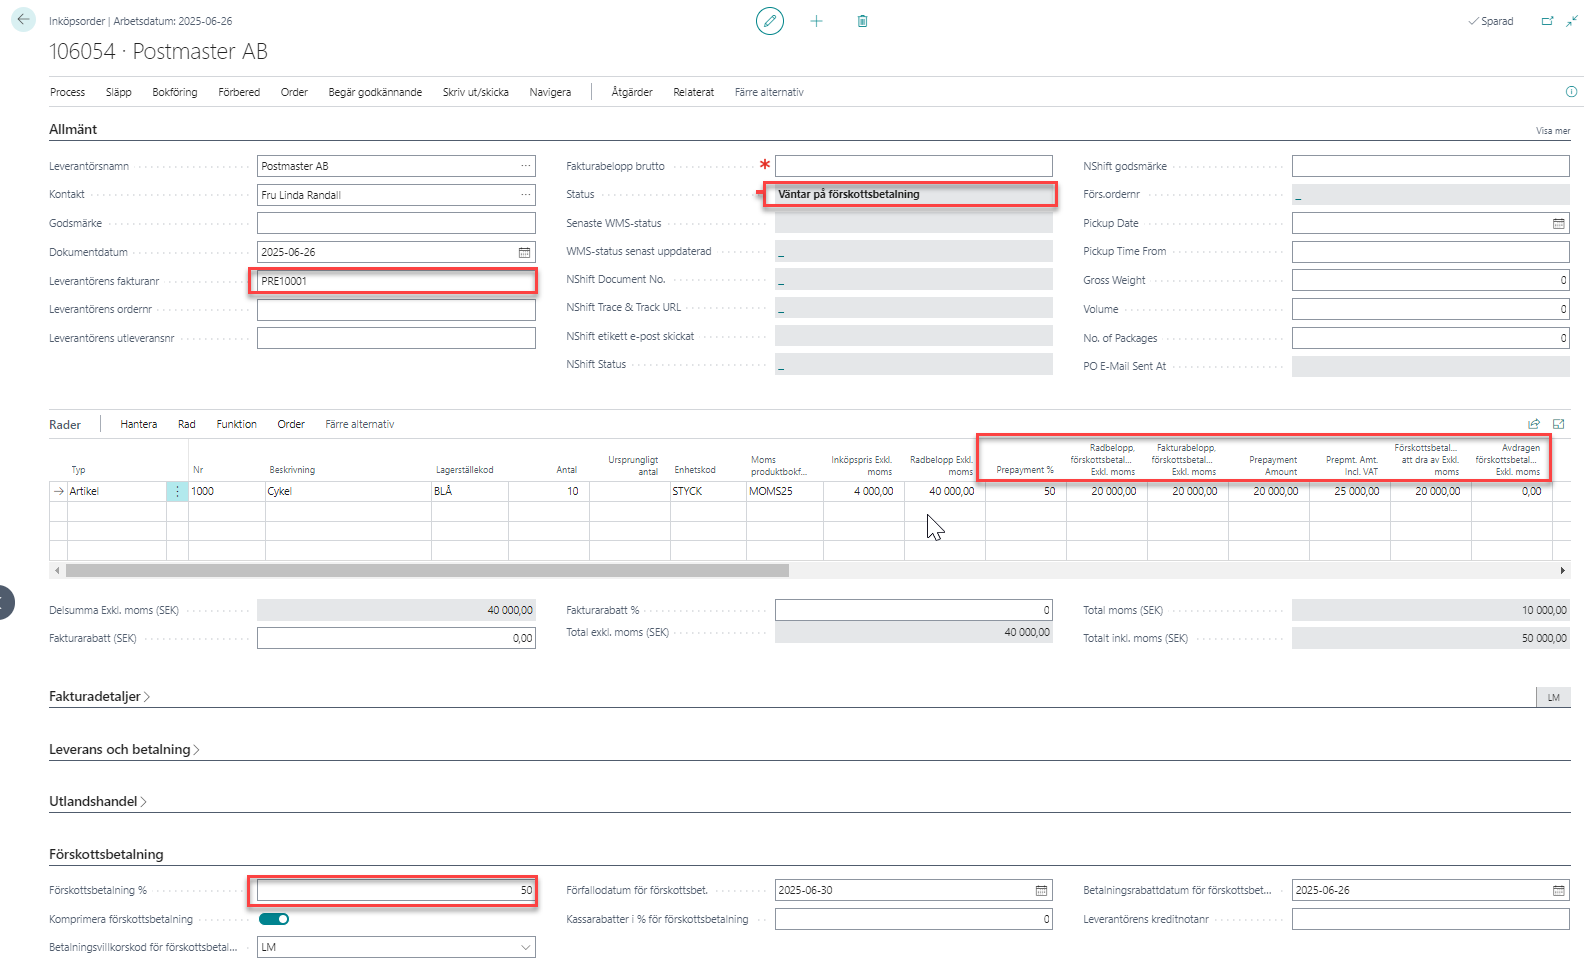Click the info icon at right of menu
This screenshot has width=1596, height=976.
[x=1571, y=92]
